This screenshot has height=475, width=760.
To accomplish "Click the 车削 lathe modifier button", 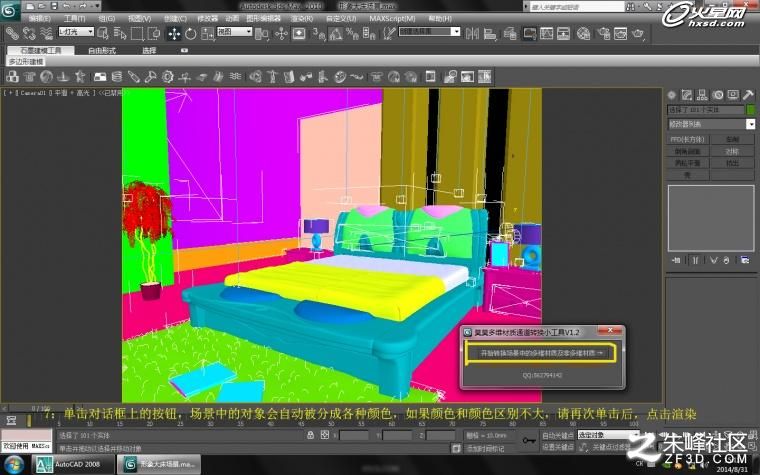I will coord(732,140).
